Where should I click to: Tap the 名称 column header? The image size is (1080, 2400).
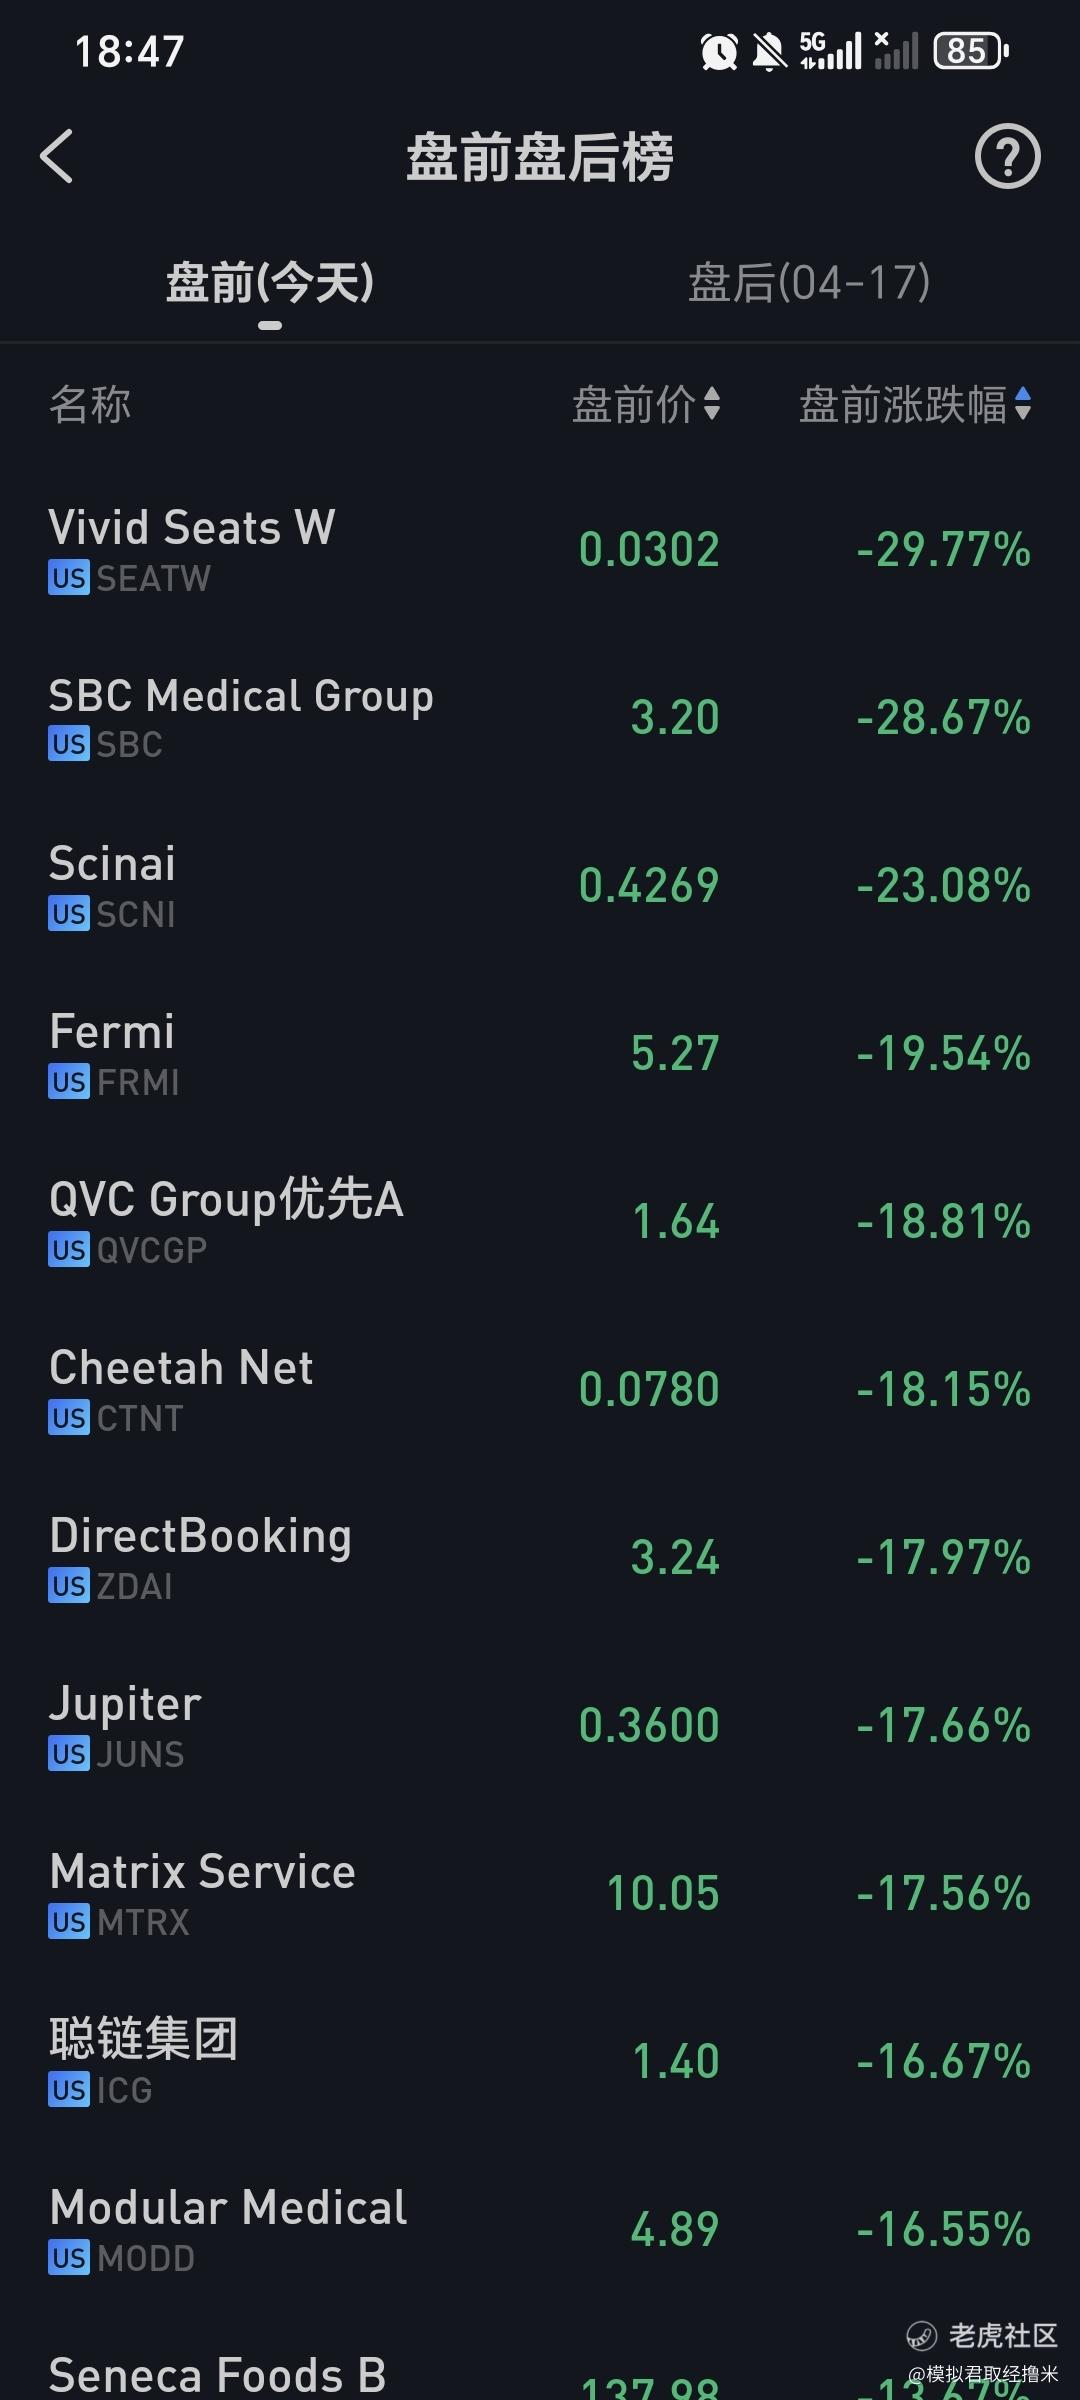[x=90, y=405]
